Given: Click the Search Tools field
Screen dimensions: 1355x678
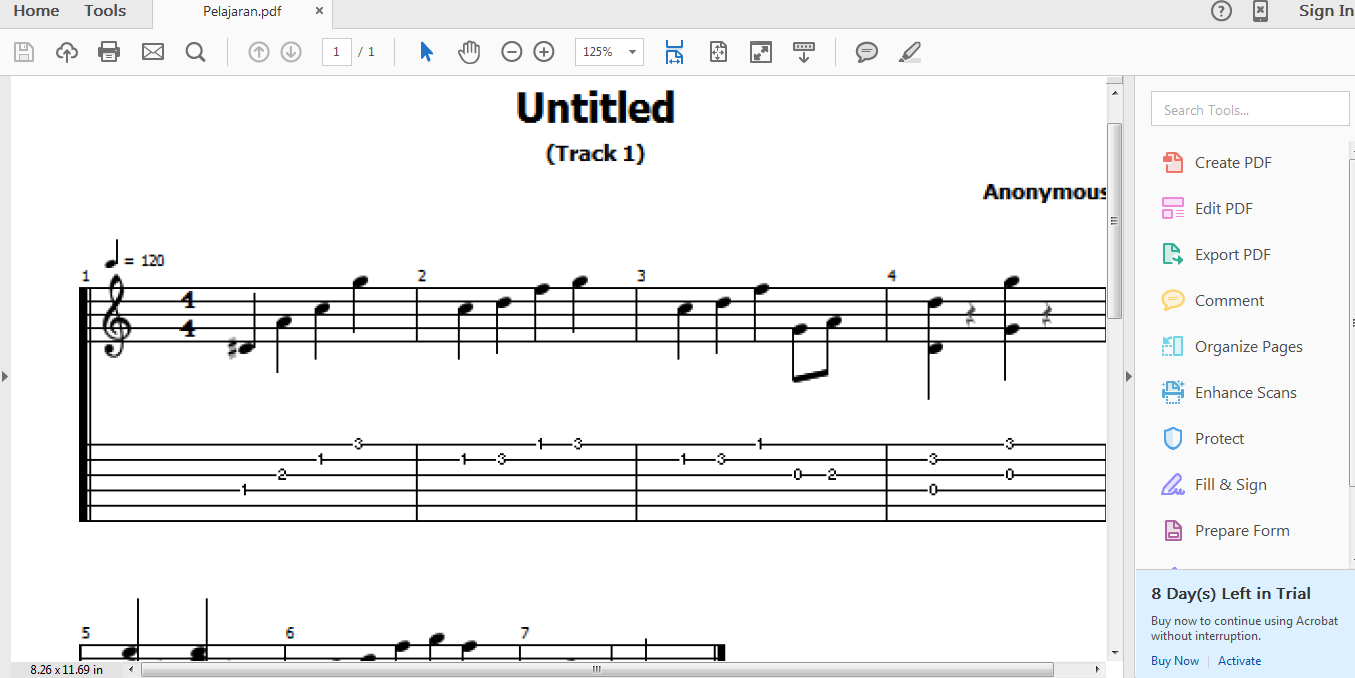Looking at the screenshot, I should pyautogui.click(x=1250, y=110).
